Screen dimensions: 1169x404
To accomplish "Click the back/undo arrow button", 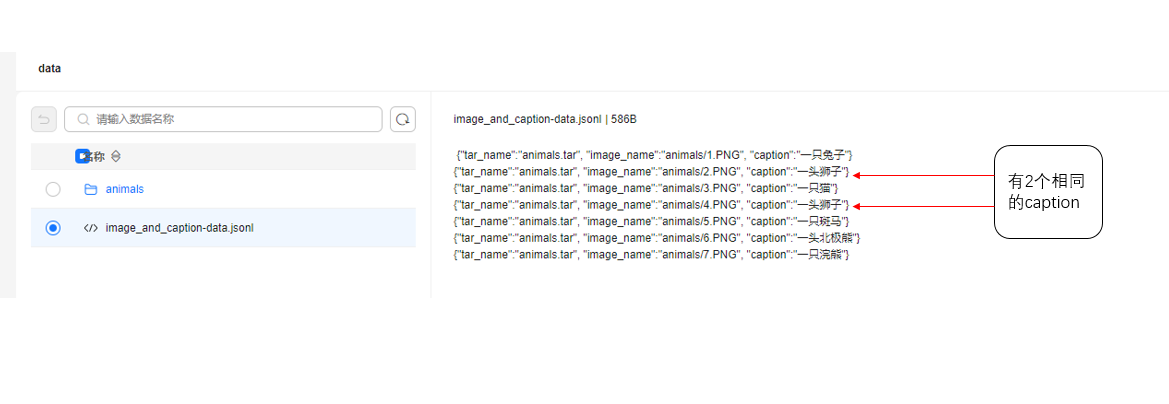I will pyautogui.click(x=44, y=119).
